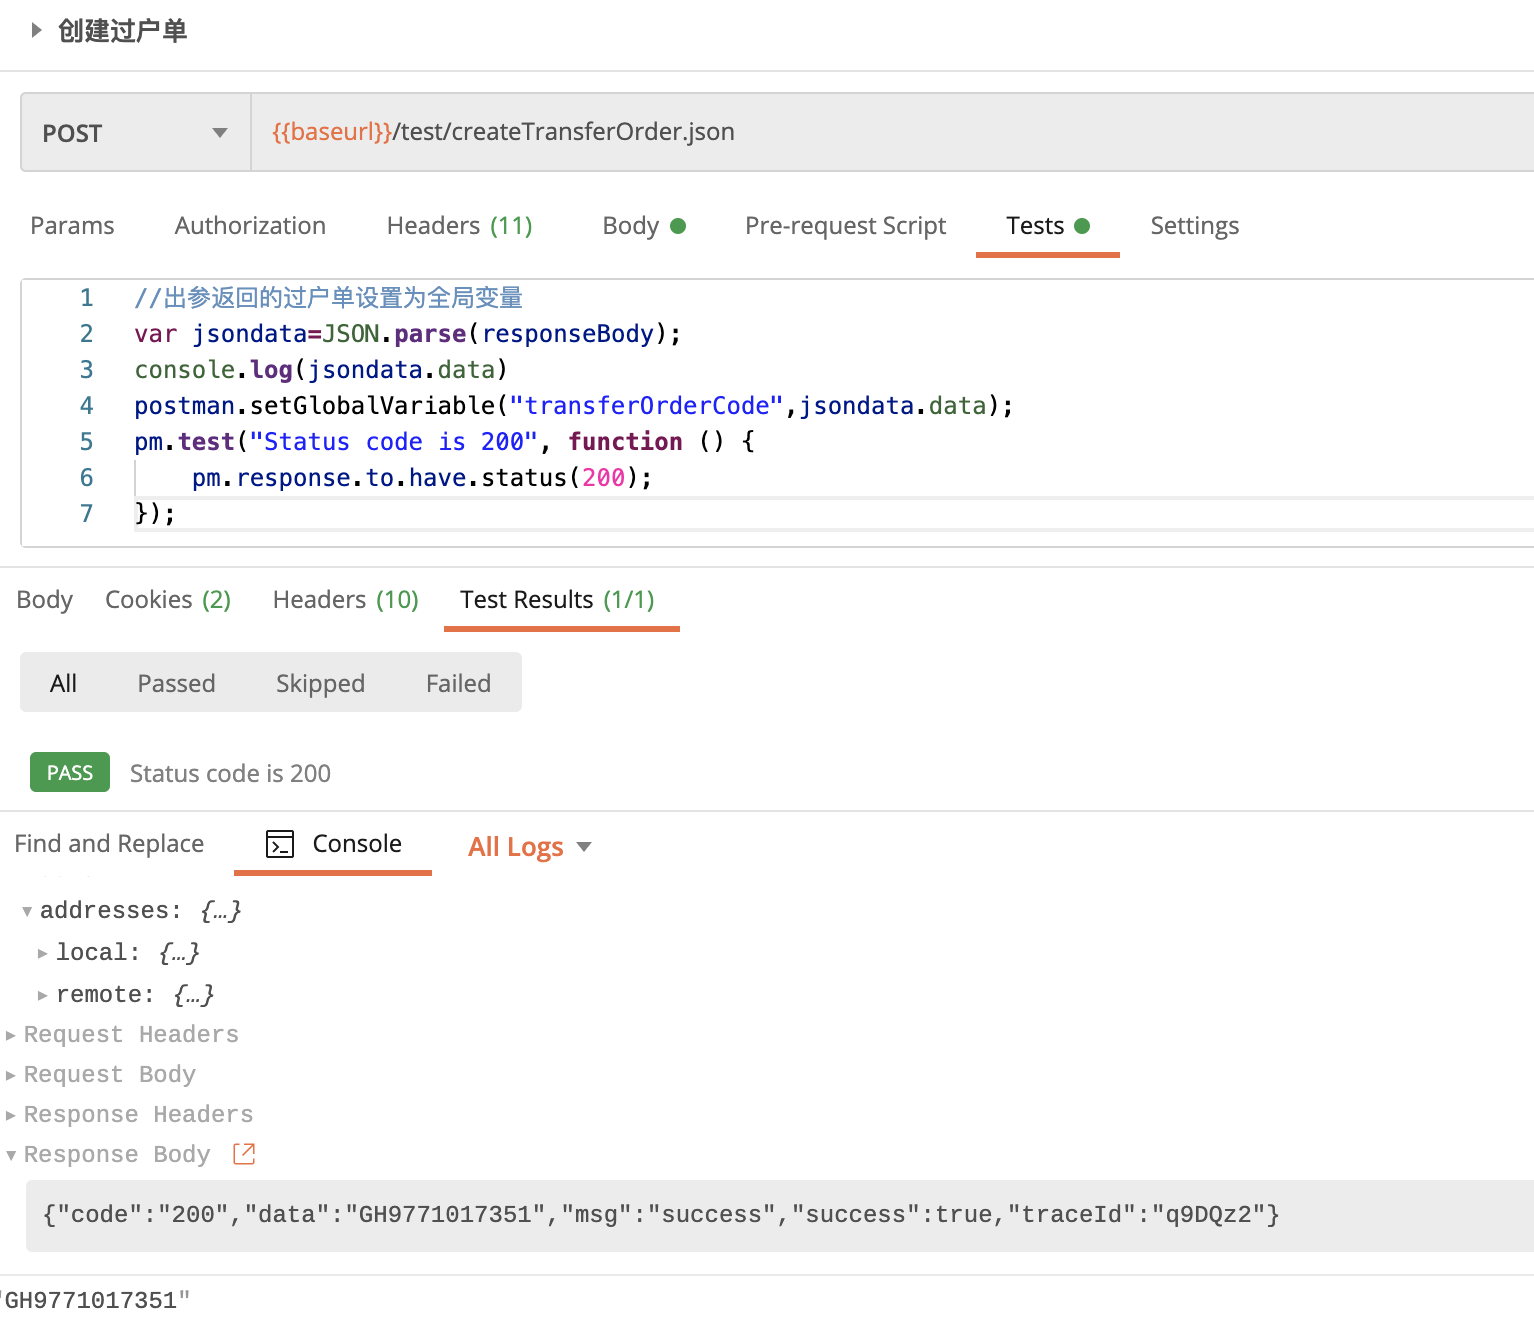
Task: Expand the remote node in console
Action: (43, 995)
